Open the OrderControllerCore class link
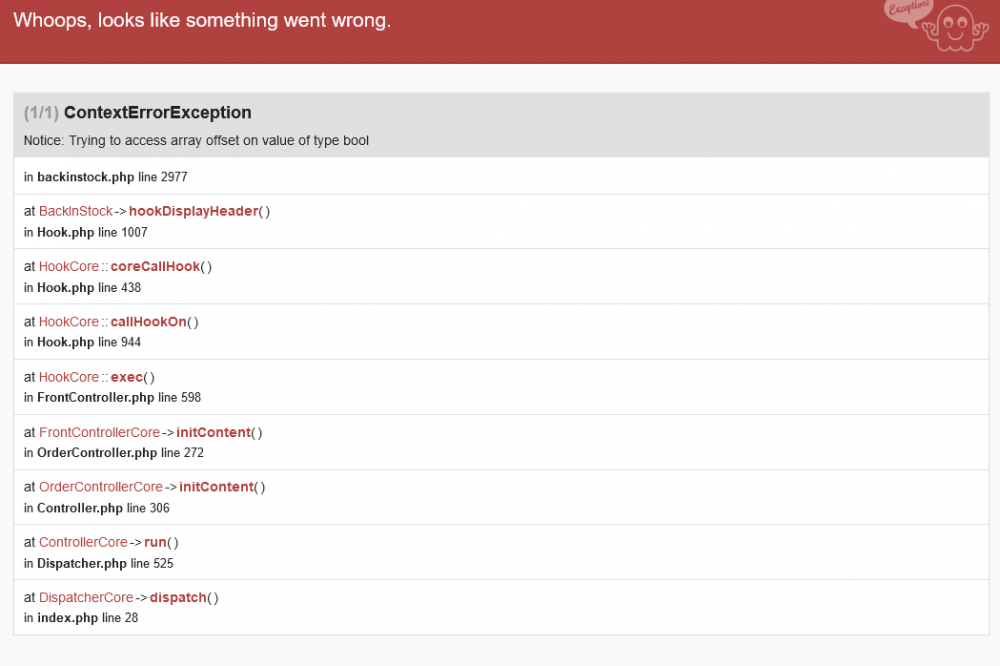Image resolution: width=1000 pixels, height=666 pixels. point(102,487)
